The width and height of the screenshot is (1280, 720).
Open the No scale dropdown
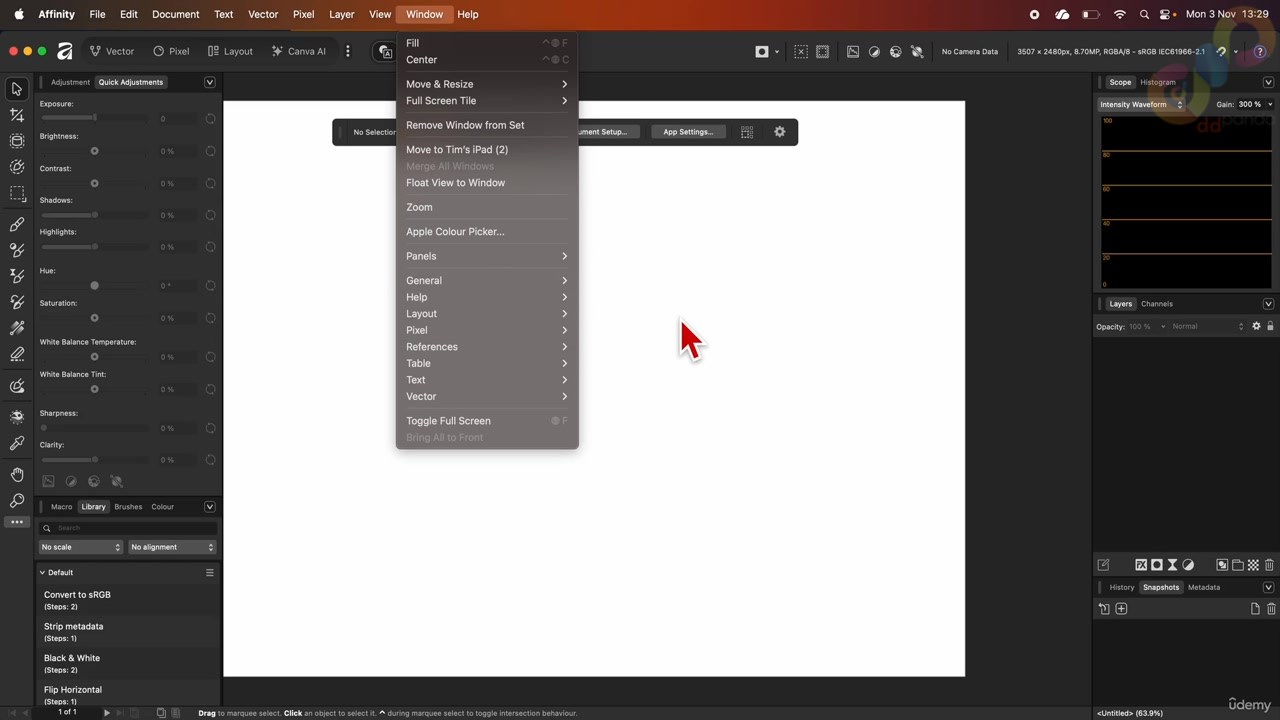pyautogui.click(x=81, y=547)
